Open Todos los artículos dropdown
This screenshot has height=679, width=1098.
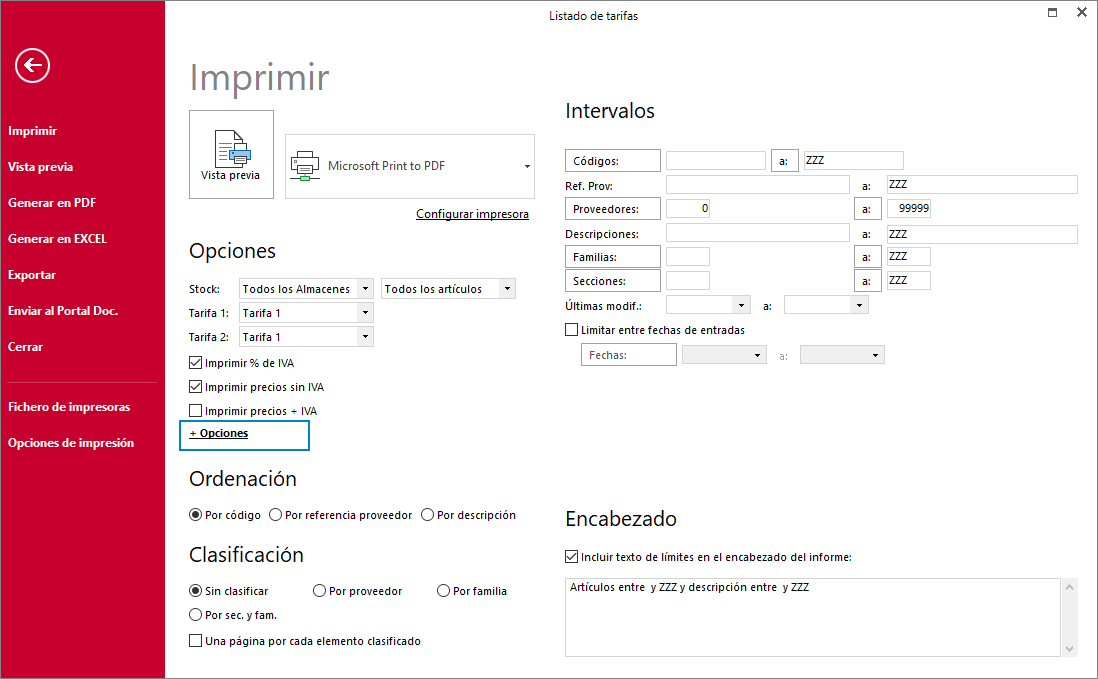pos(508,288)
